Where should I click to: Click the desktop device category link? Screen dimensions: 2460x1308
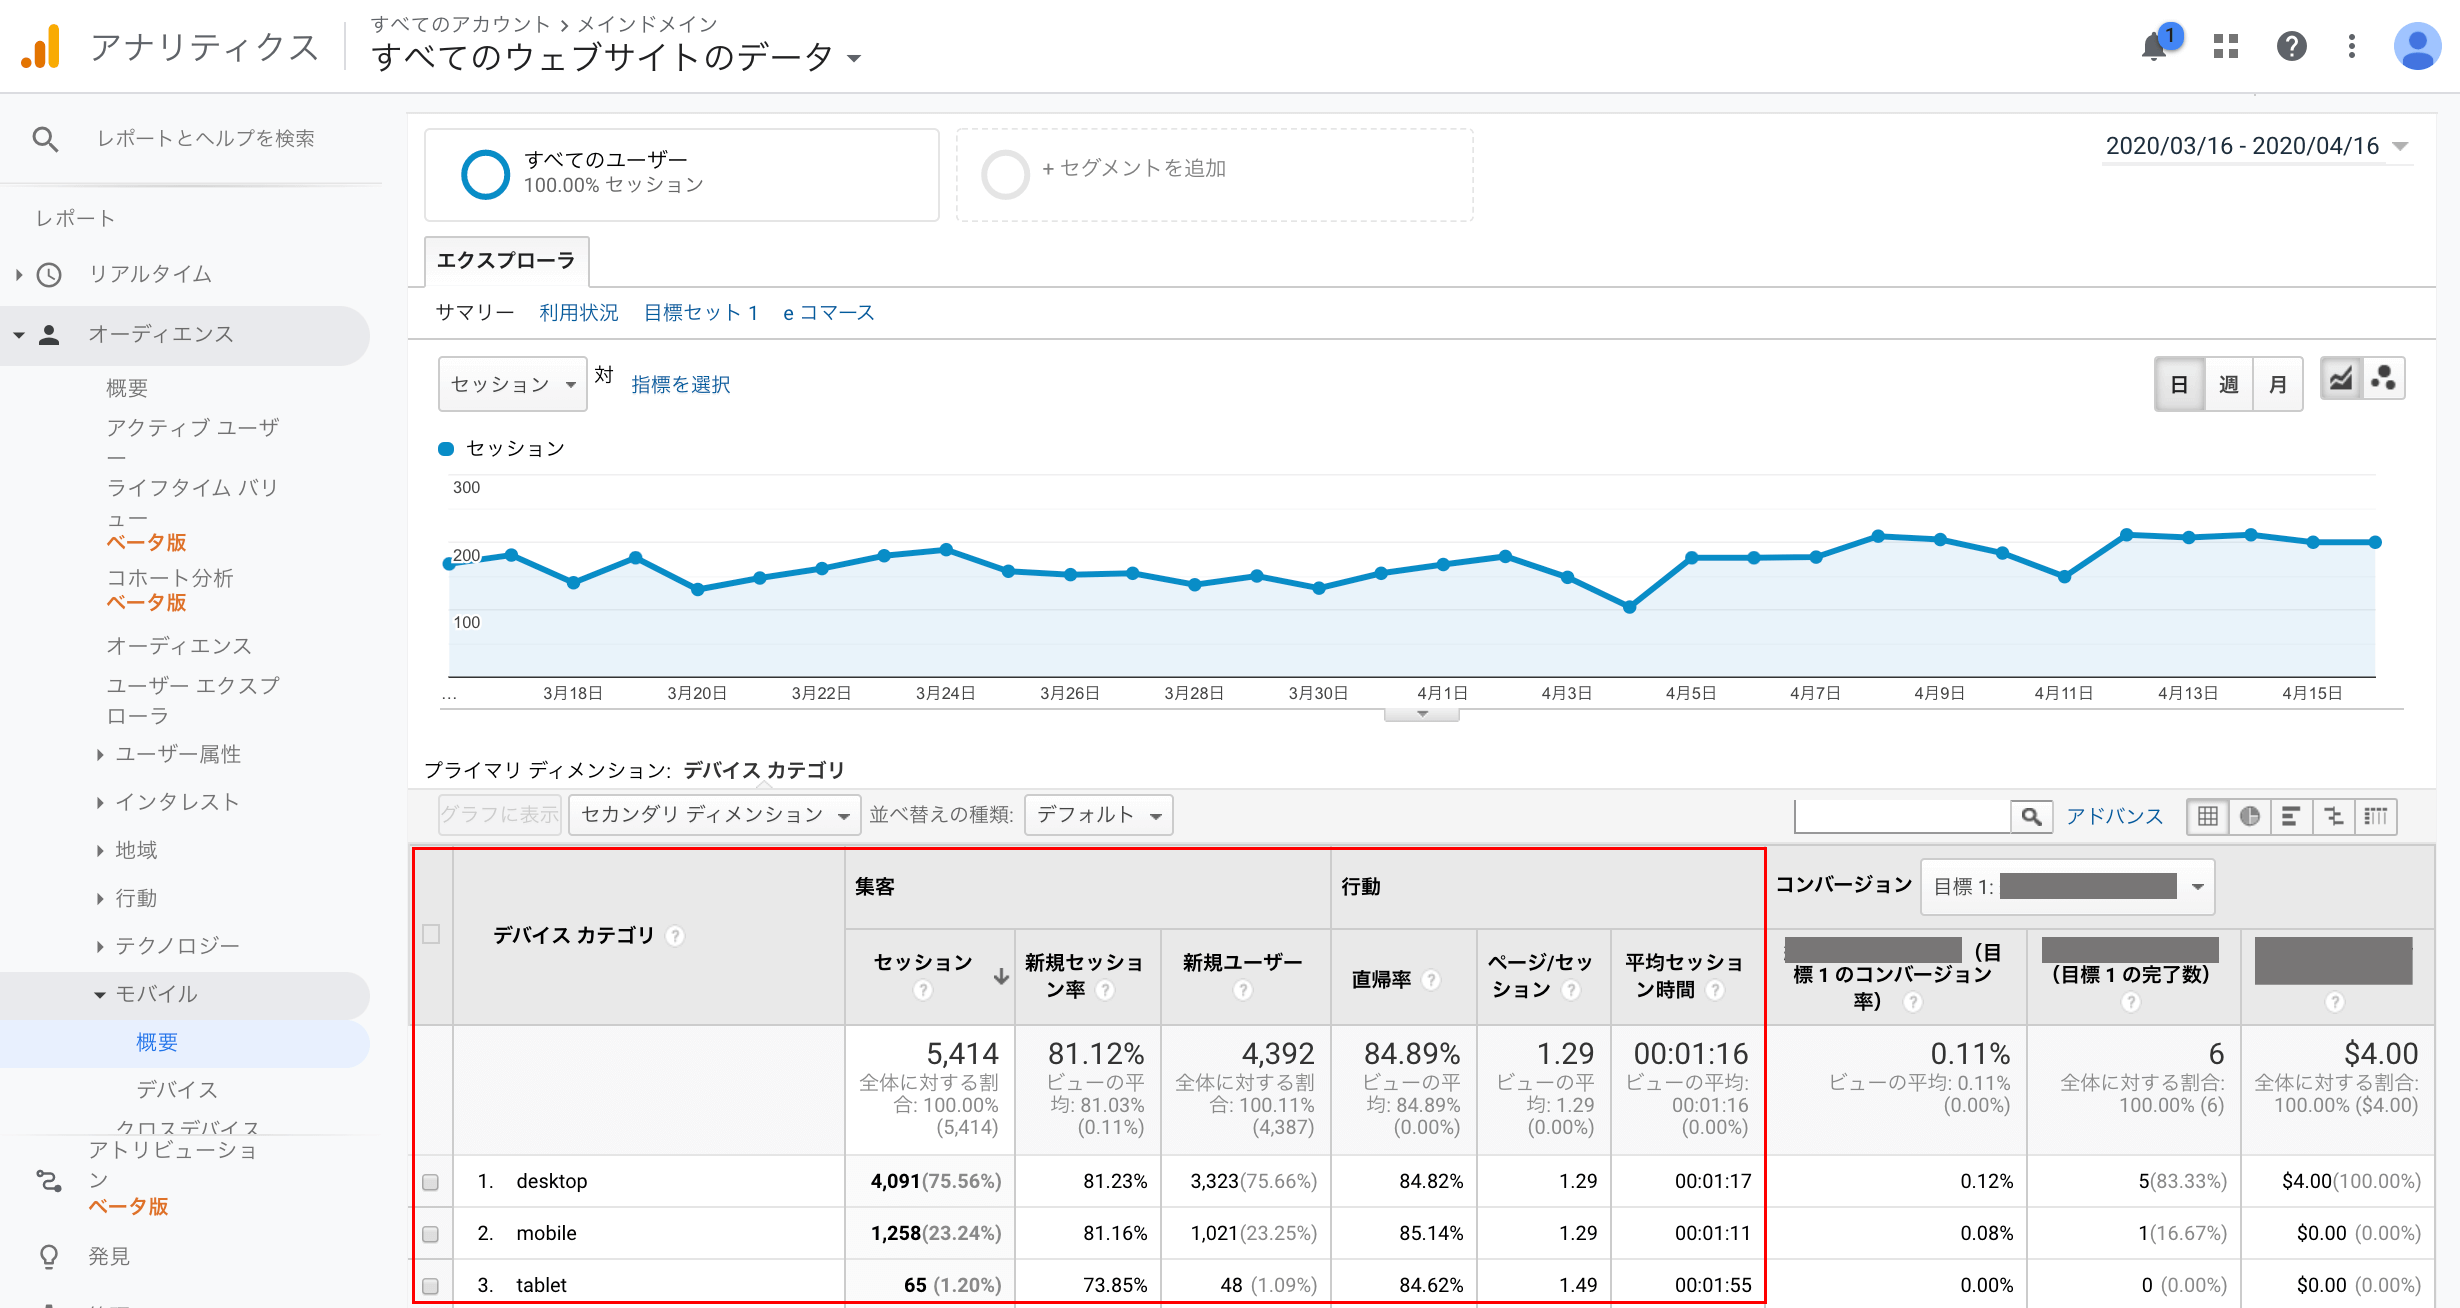click(552, 1182)
